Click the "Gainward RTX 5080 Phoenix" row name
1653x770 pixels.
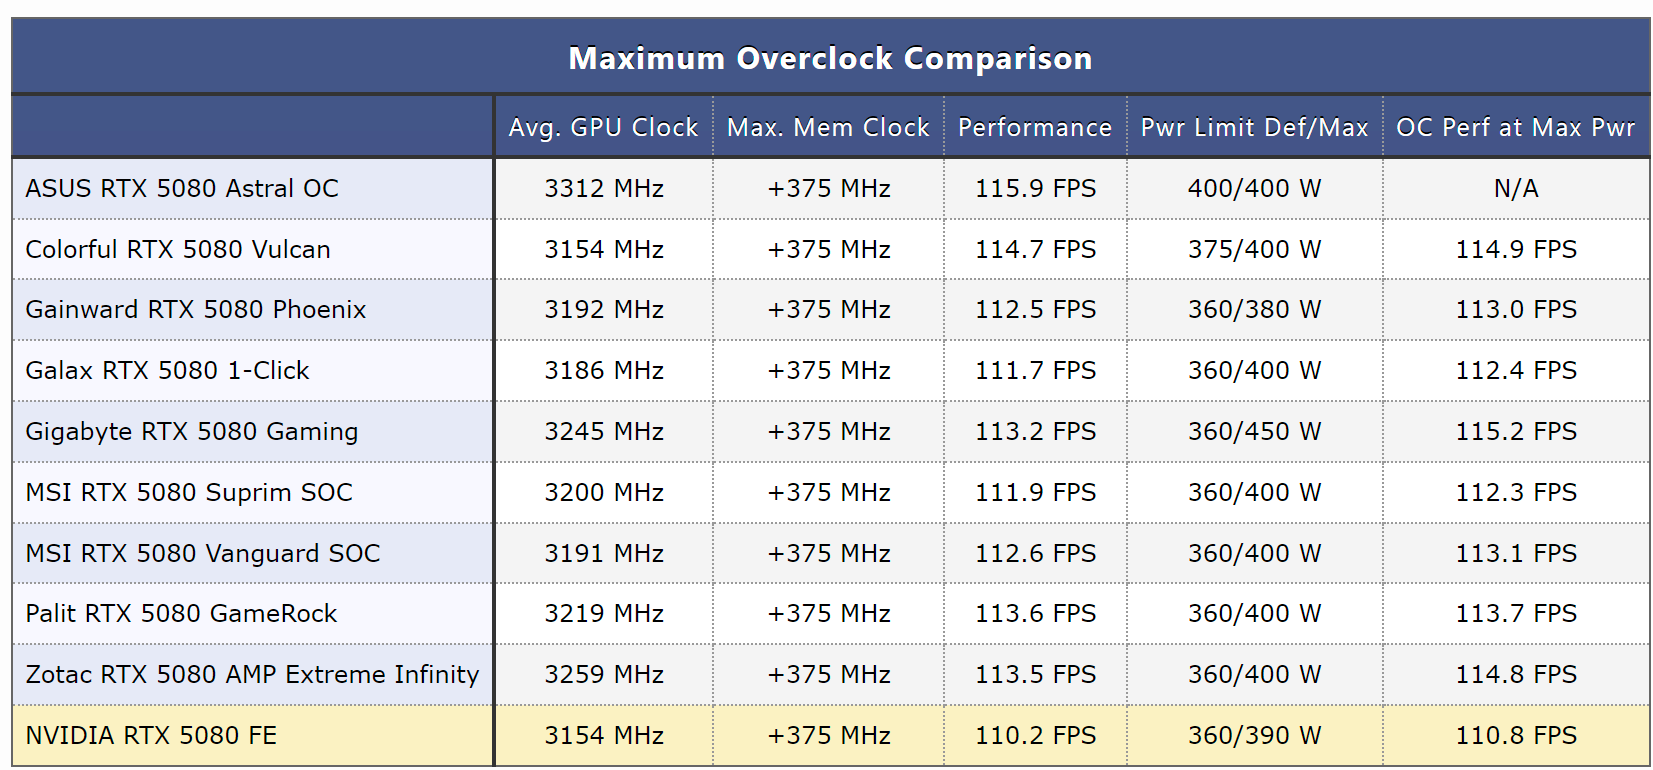click(196, 309)
